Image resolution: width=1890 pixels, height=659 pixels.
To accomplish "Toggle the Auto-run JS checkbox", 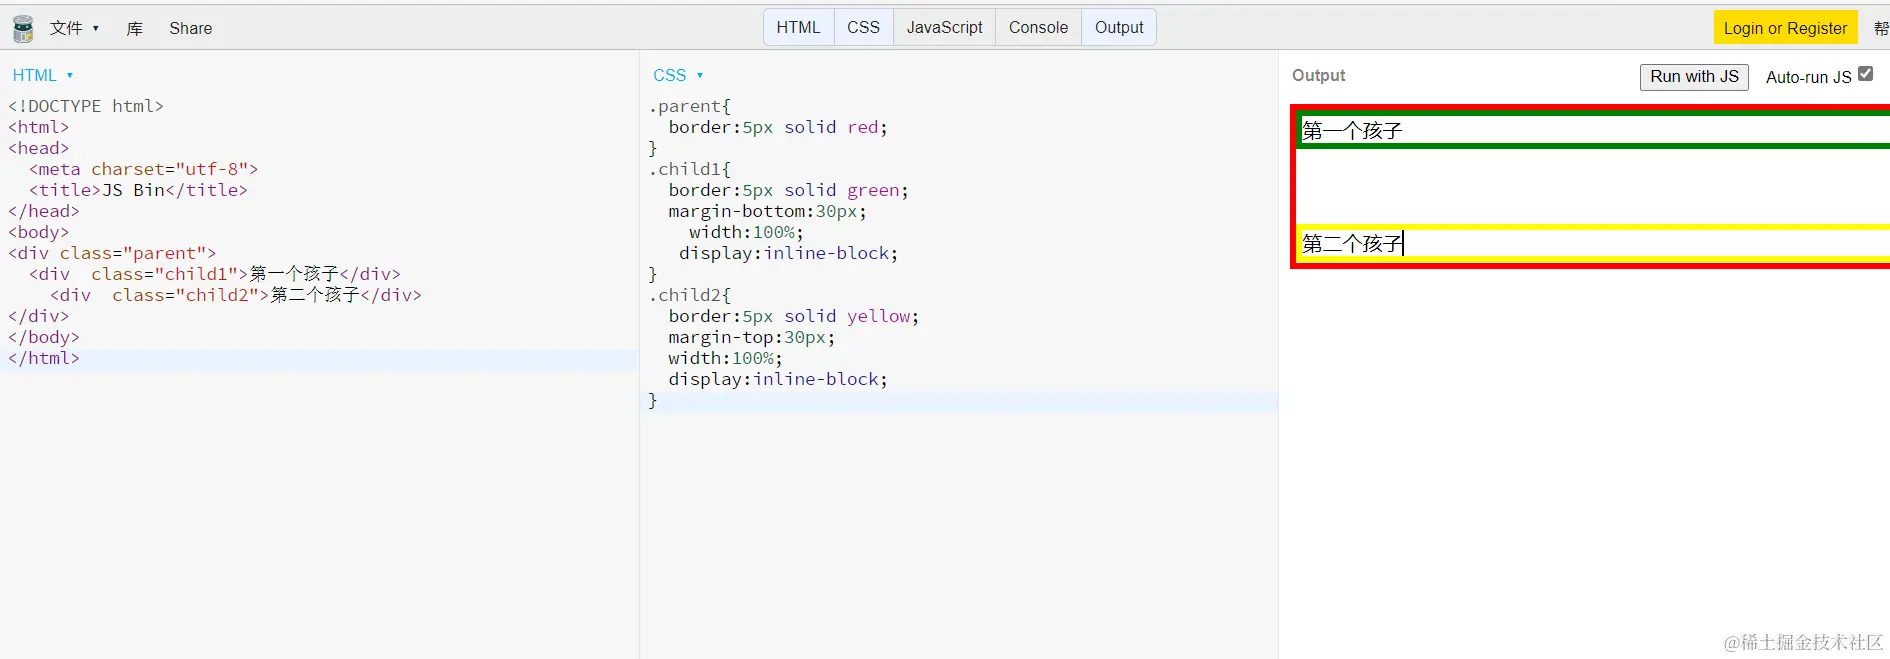I will 1865,74.
